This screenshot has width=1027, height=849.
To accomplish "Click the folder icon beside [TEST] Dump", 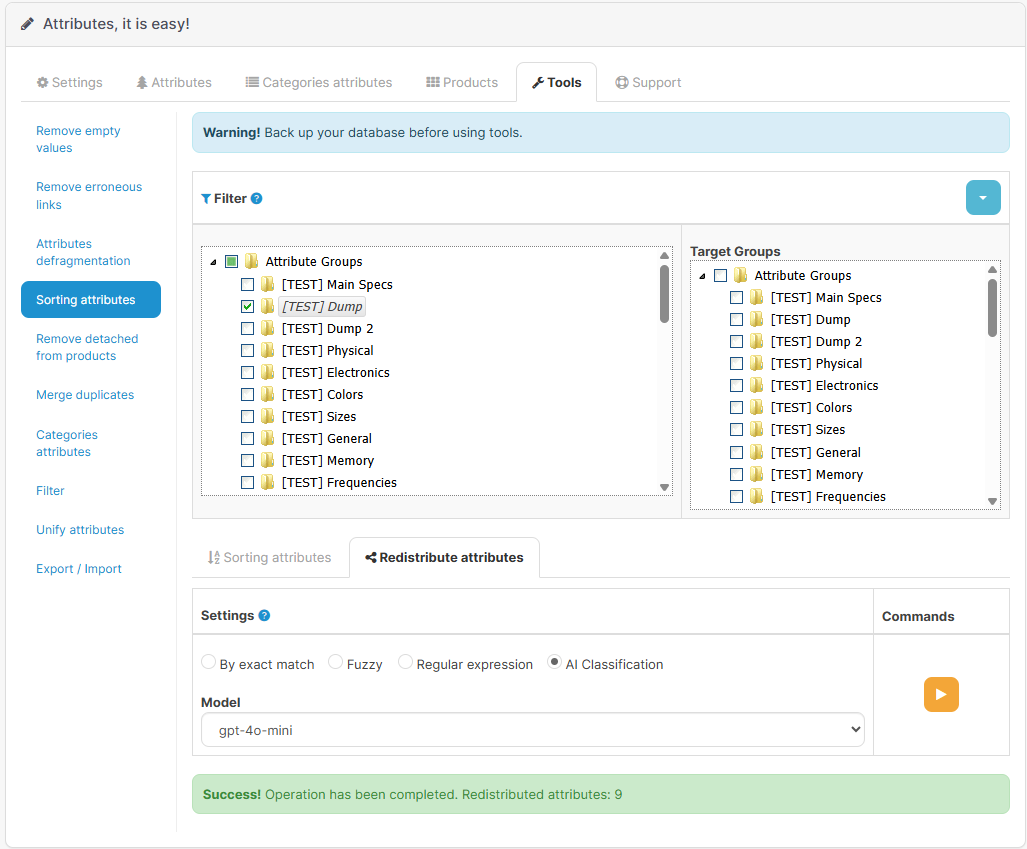I will click(x=266, y=306).
